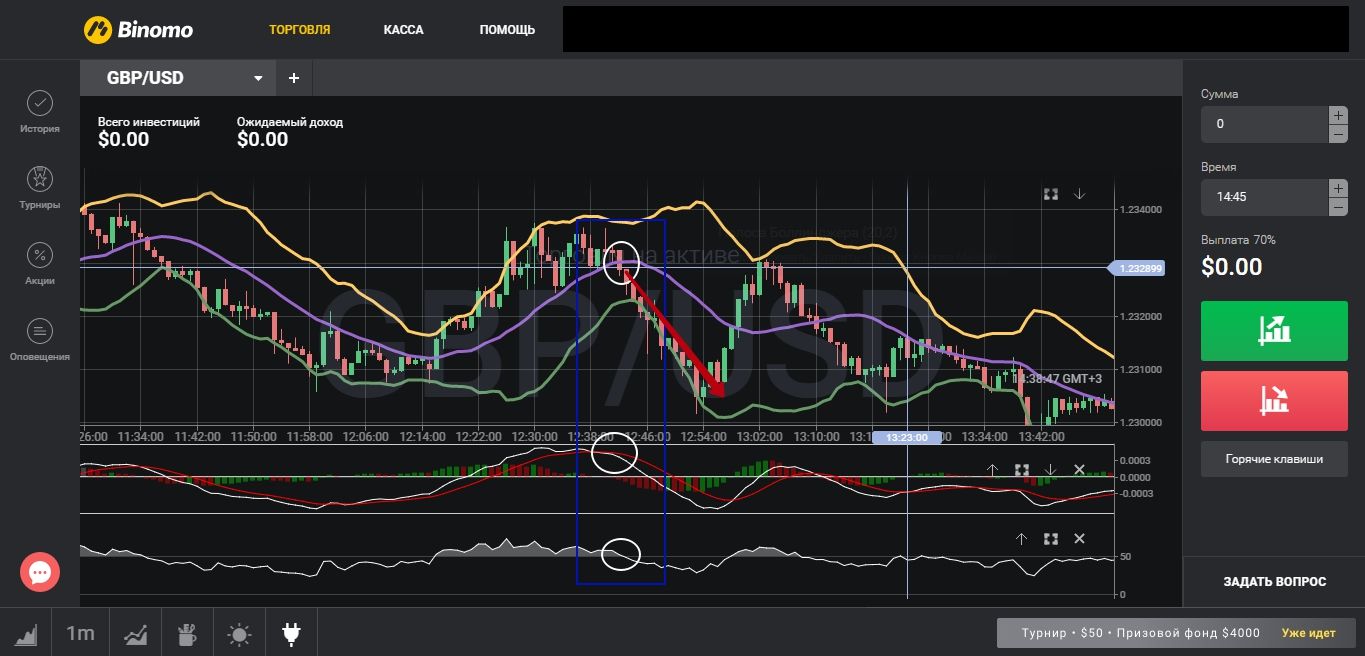The image size is (1365, 656).
Task: Place an up trade with green button
Action: tap(1274, 330)
